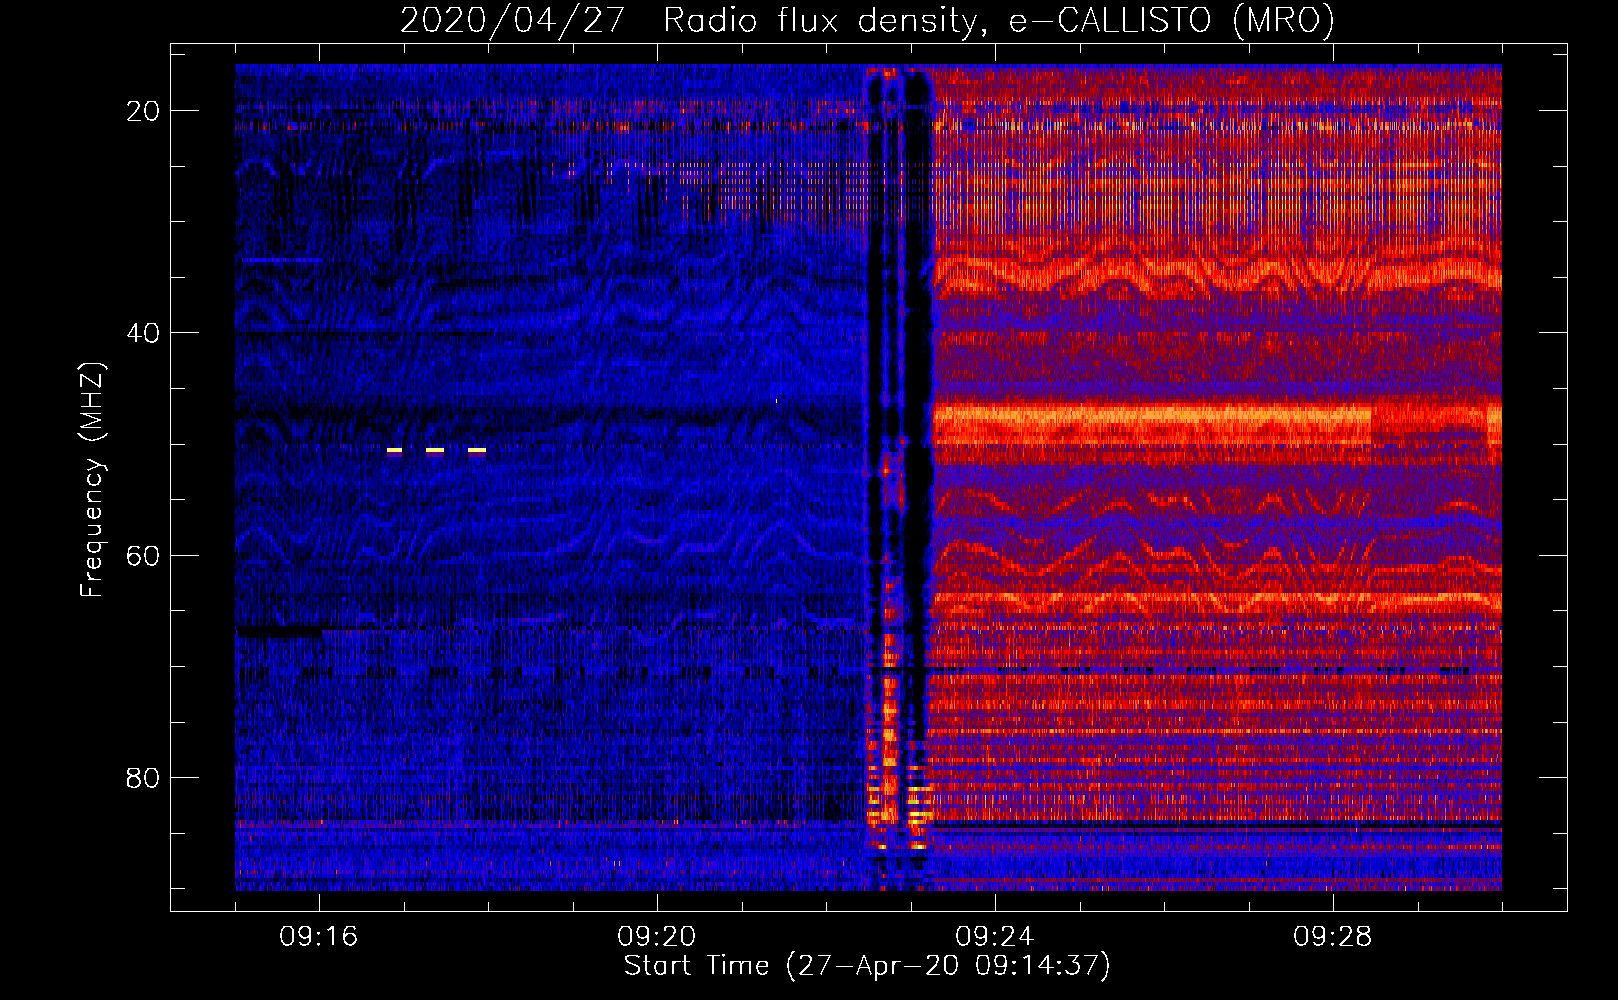Click the 60 MHz frequency tick label
This screenshot has height=1000, width=1618.
click(143, 555)
